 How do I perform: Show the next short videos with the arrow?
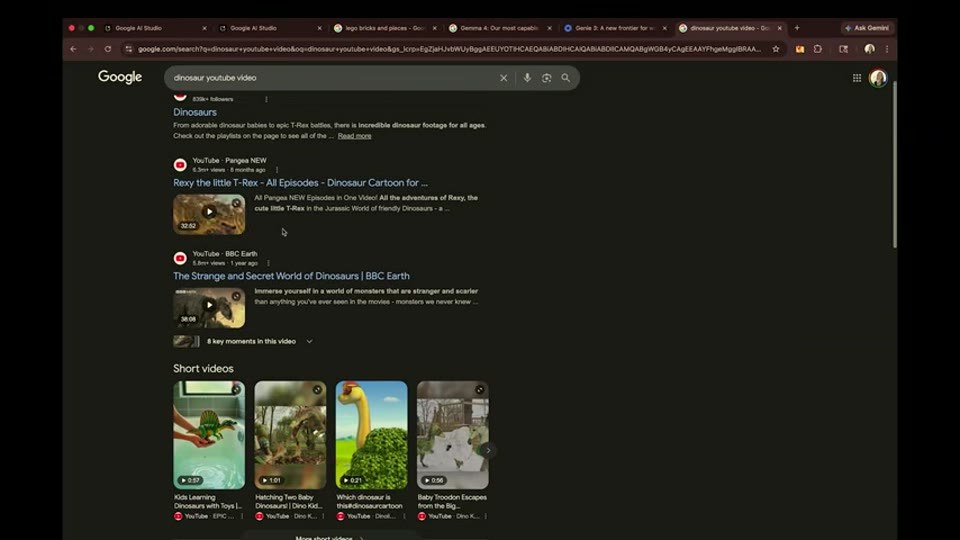tap(488, 451)
